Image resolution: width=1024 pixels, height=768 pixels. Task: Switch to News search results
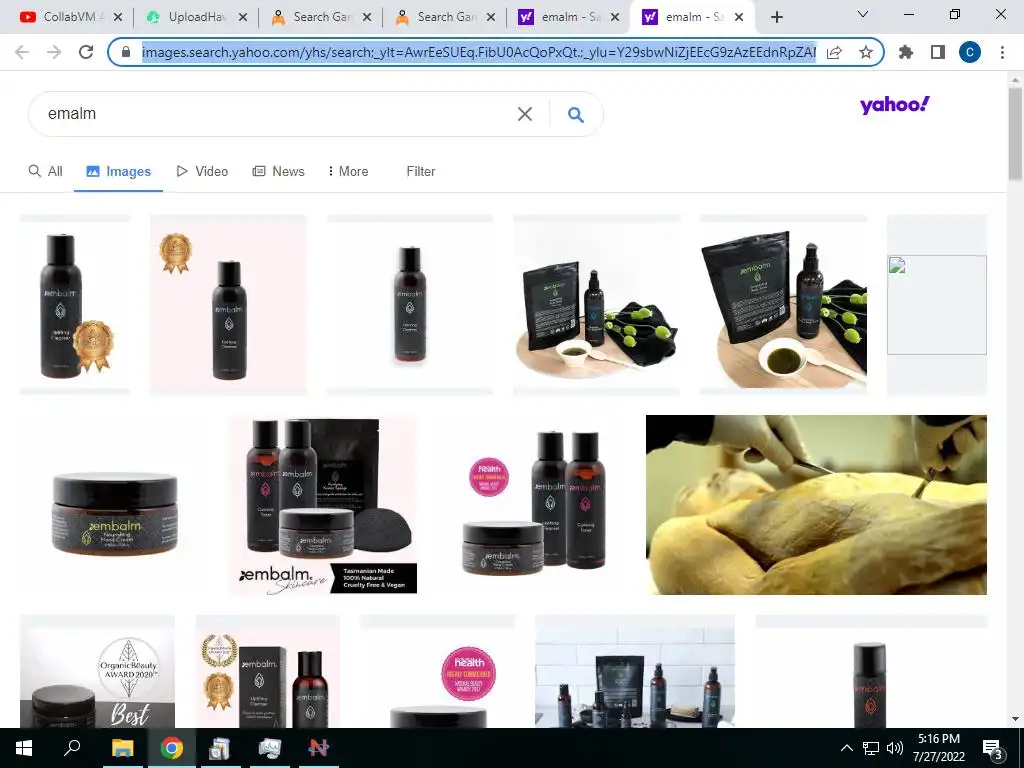278,171
